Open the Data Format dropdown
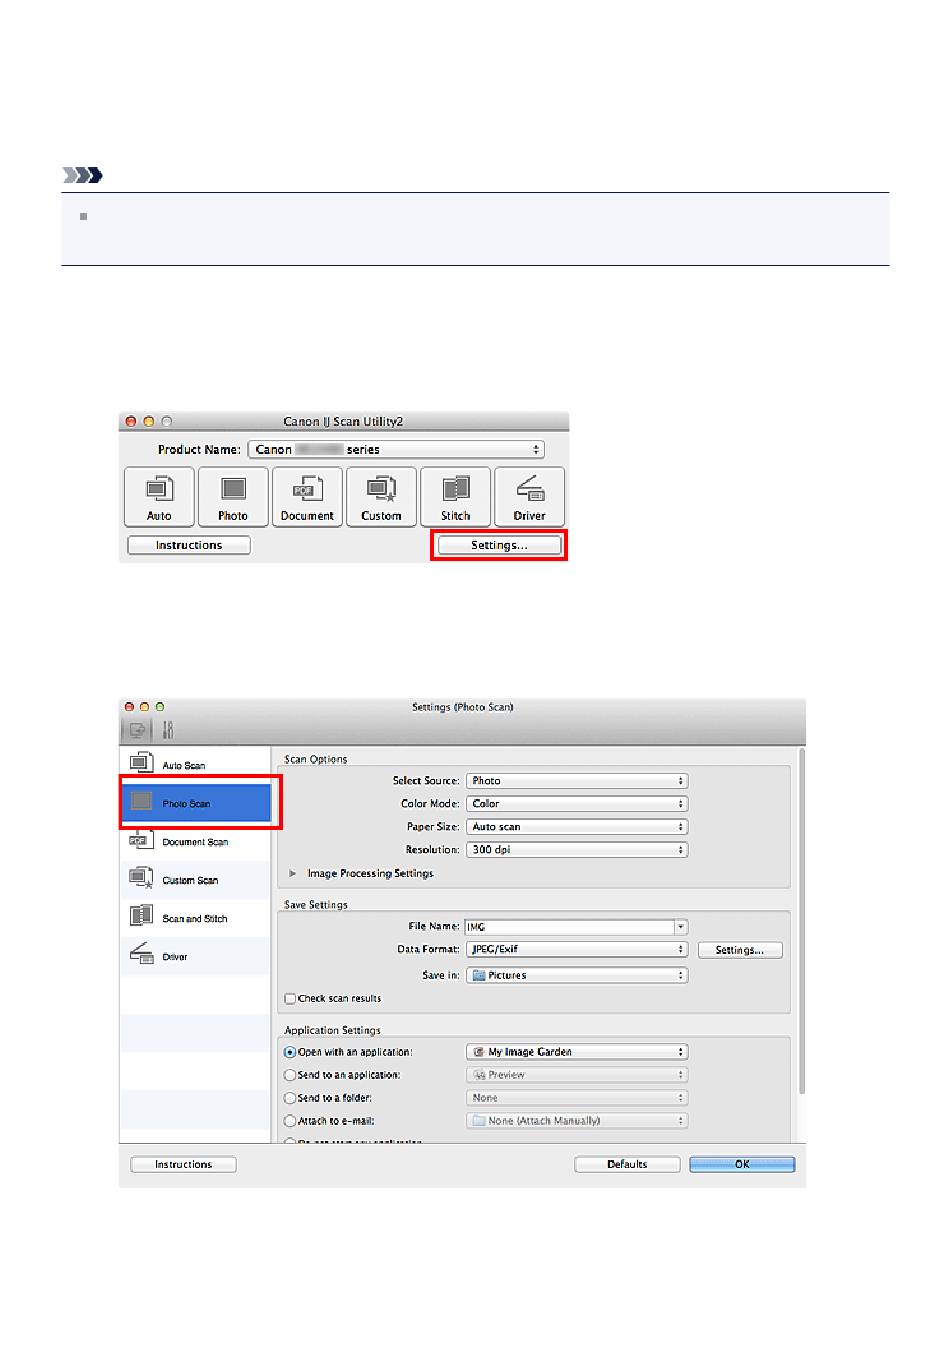 [x=577, y=949]
